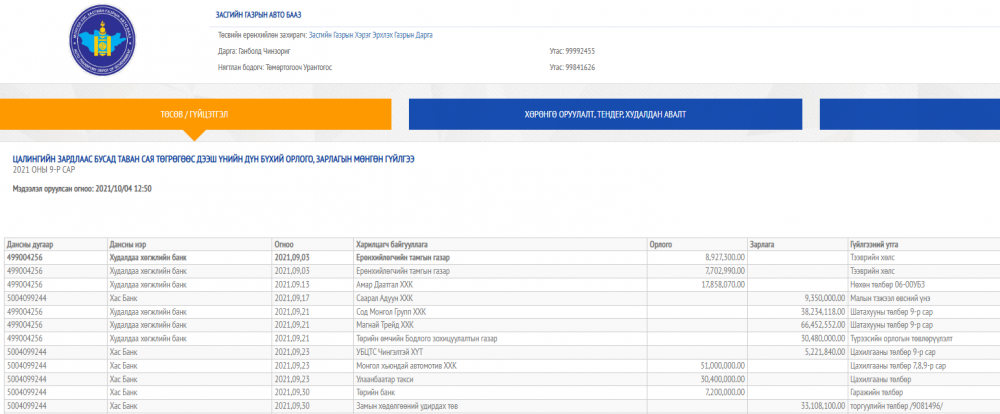Open Засгийн Газрын Хэрэг Эрхлэх Газрын Дарга link
Screen dimensions: 1000x414
(371, 35)
